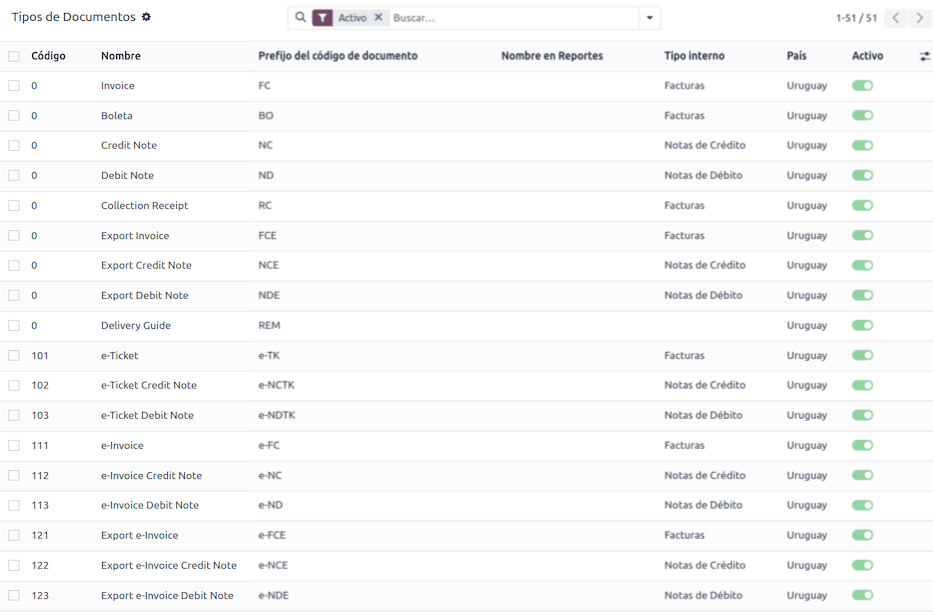Image resolution: width=933 pixels, height=613 pixels.
Task: Go to next page with right arrow
Action: coord(920,18)
